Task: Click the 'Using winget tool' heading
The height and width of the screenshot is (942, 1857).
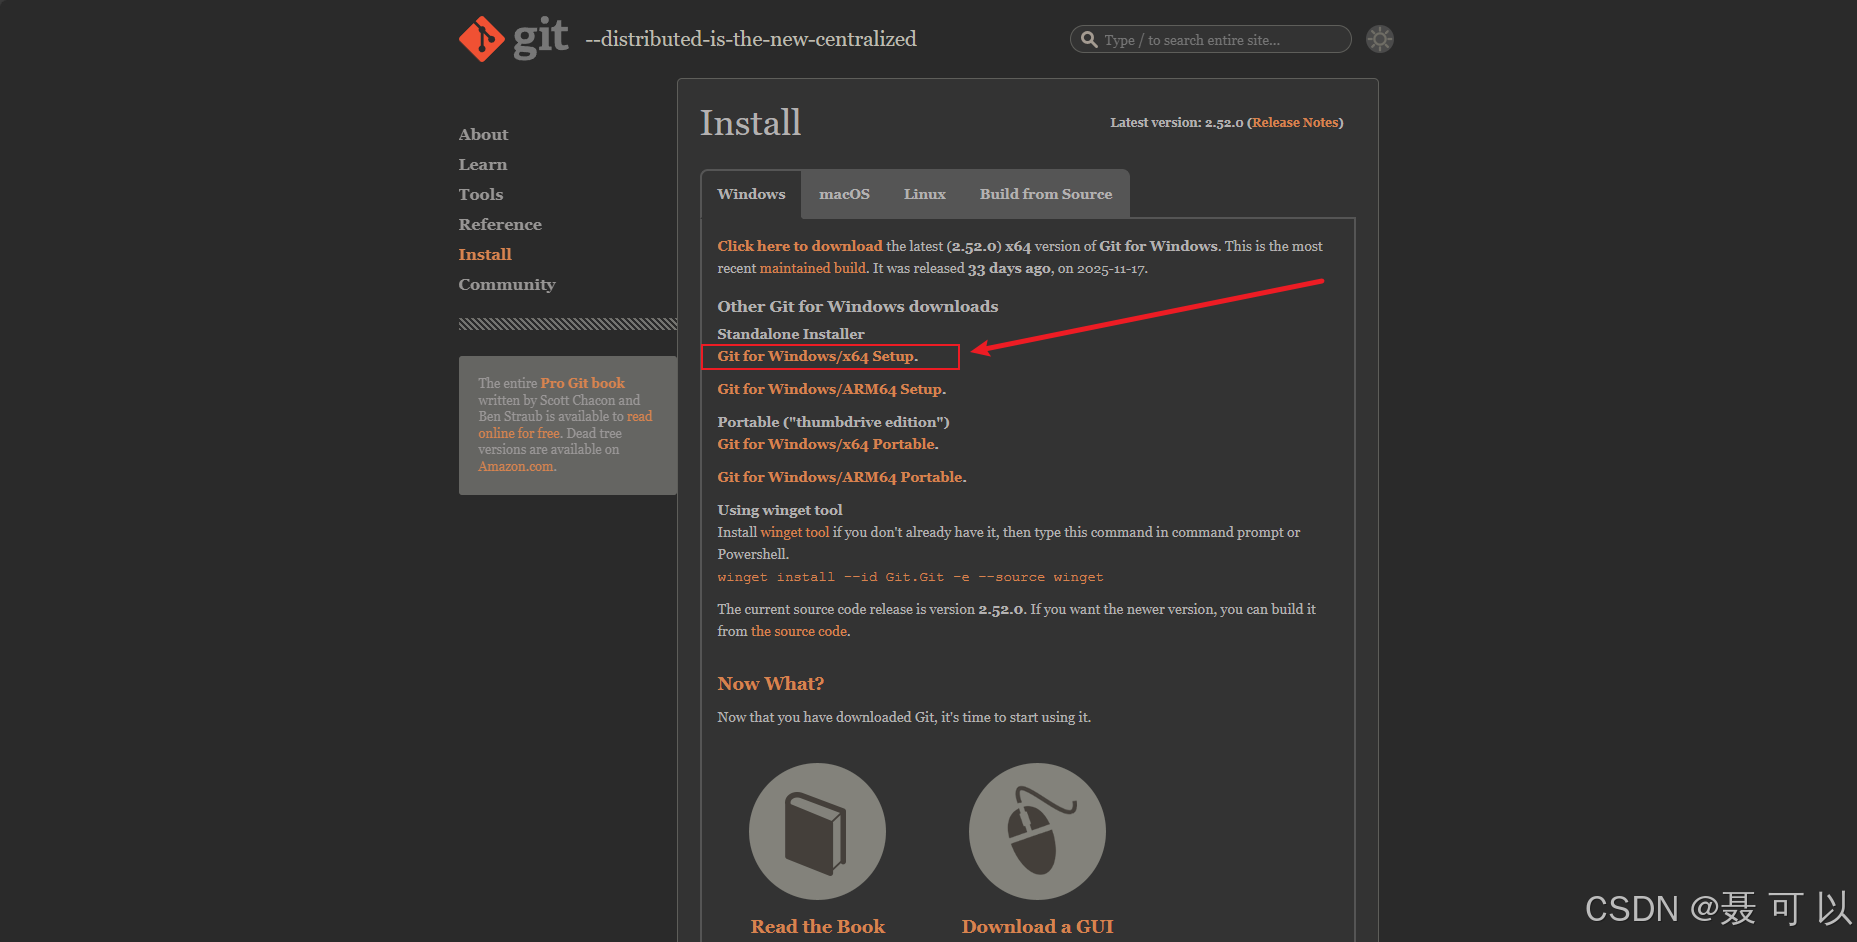Action: tap(780, 510)
